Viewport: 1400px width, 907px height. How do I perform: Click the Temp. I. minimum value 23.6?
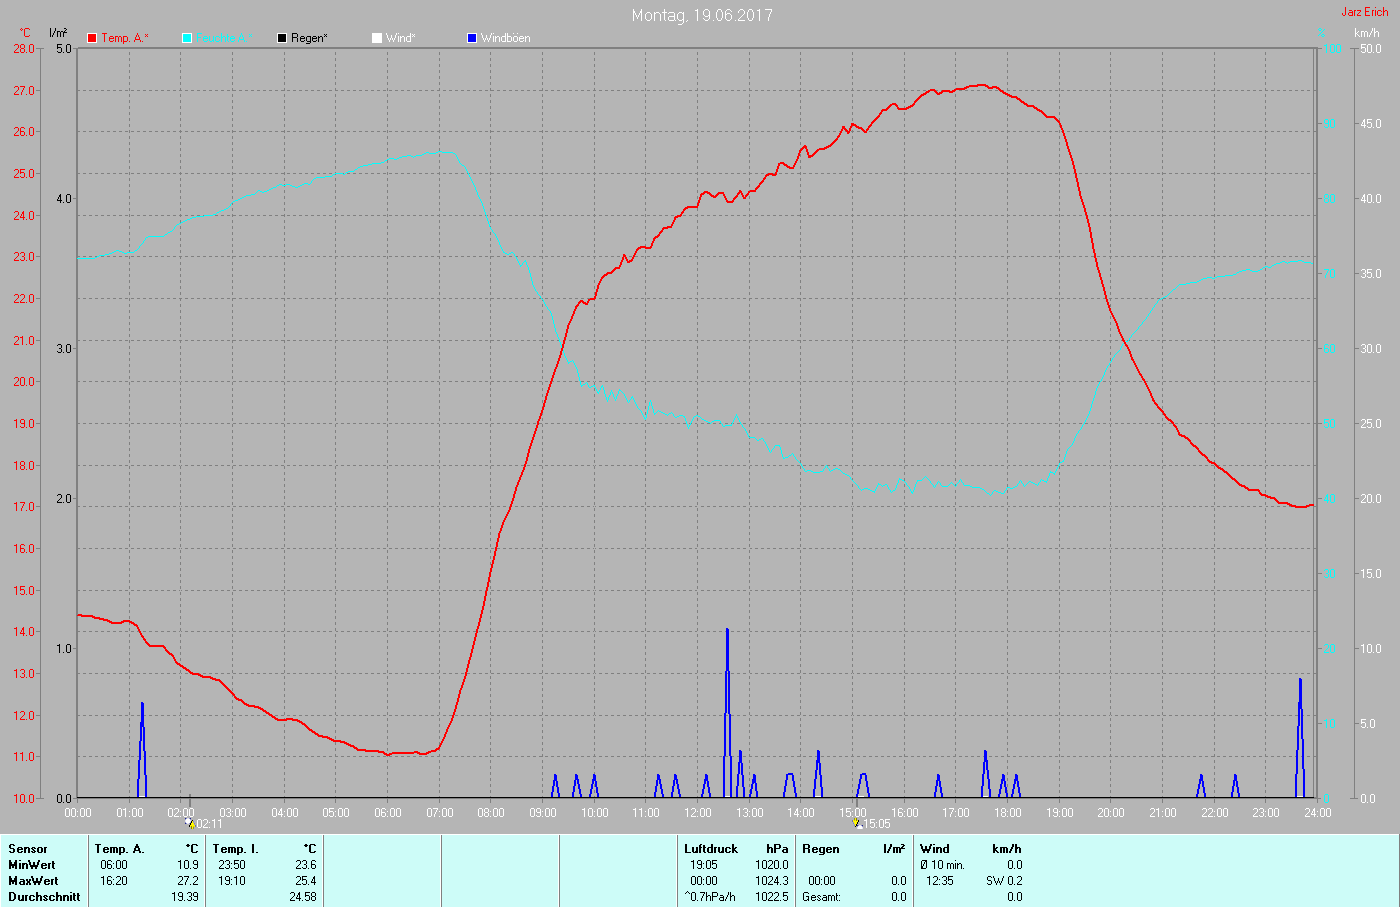click(306, 865)
